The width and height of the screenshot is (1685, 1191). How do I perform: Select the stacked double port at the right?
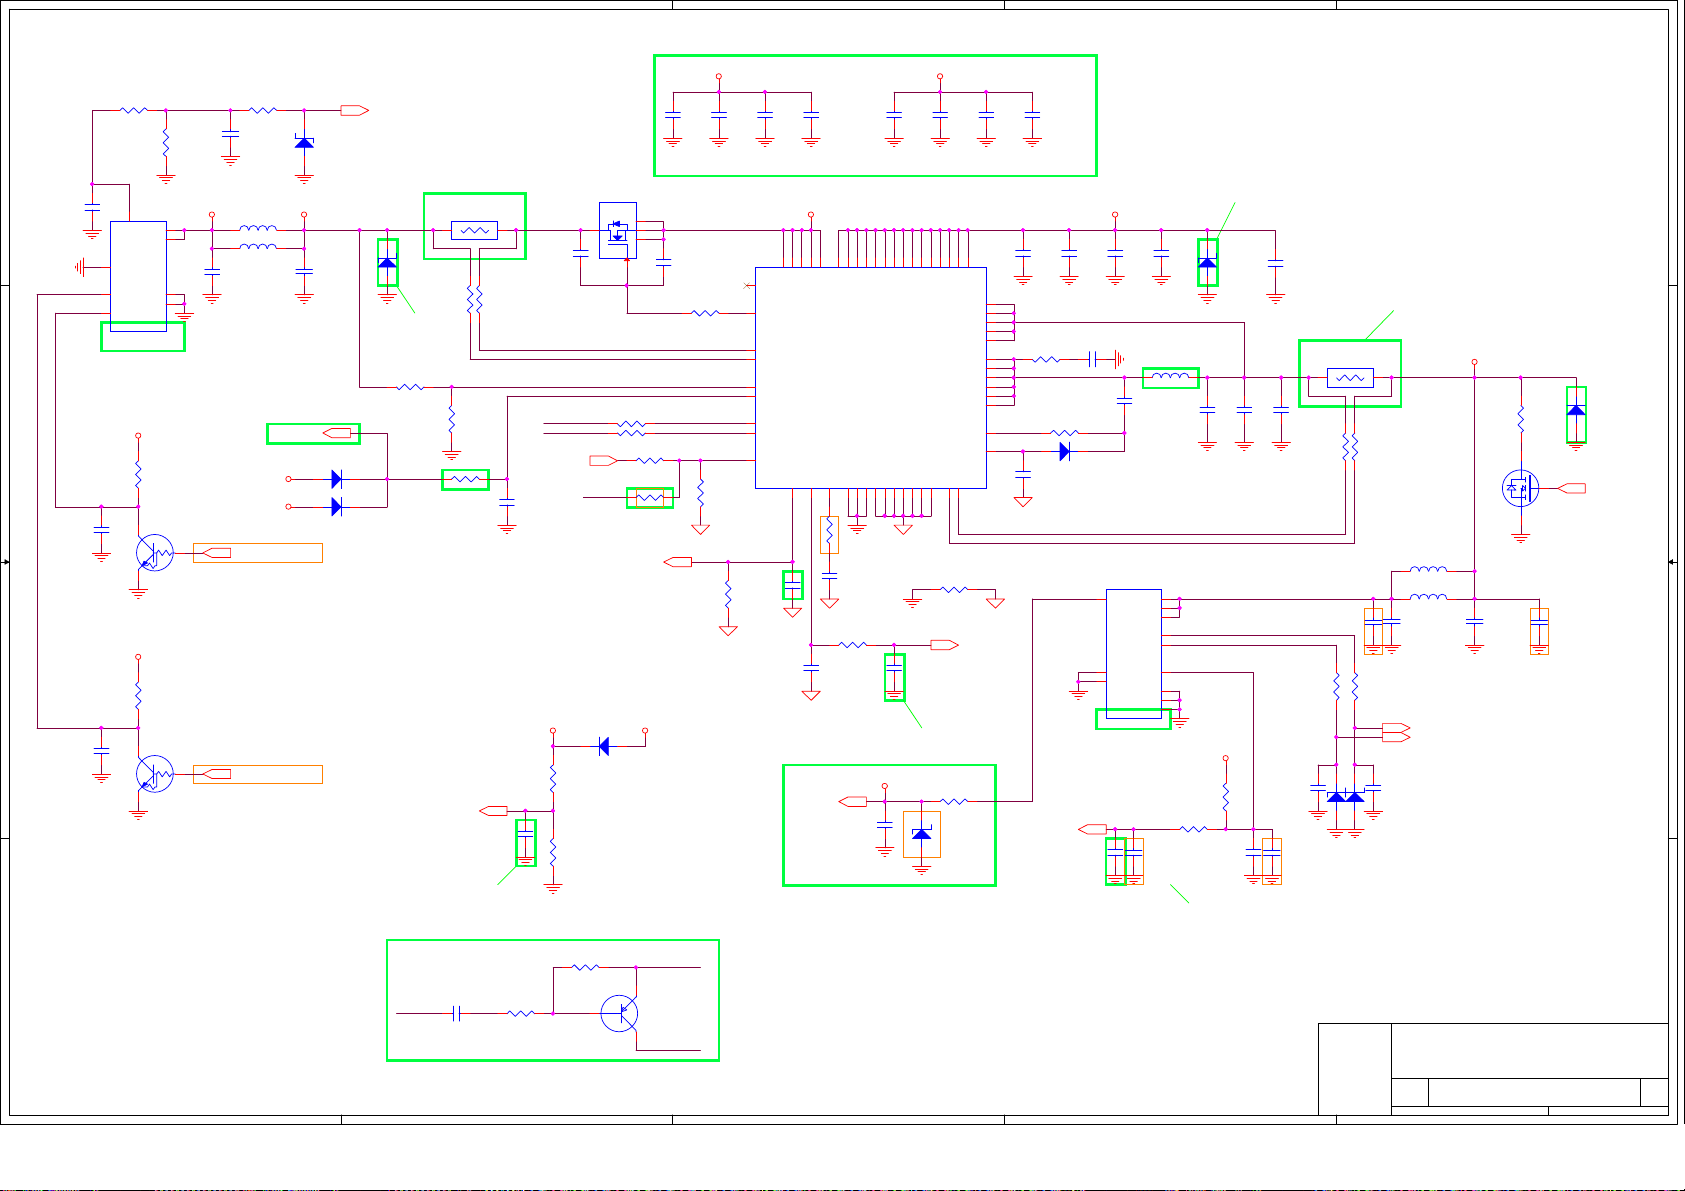point(1396,732)
